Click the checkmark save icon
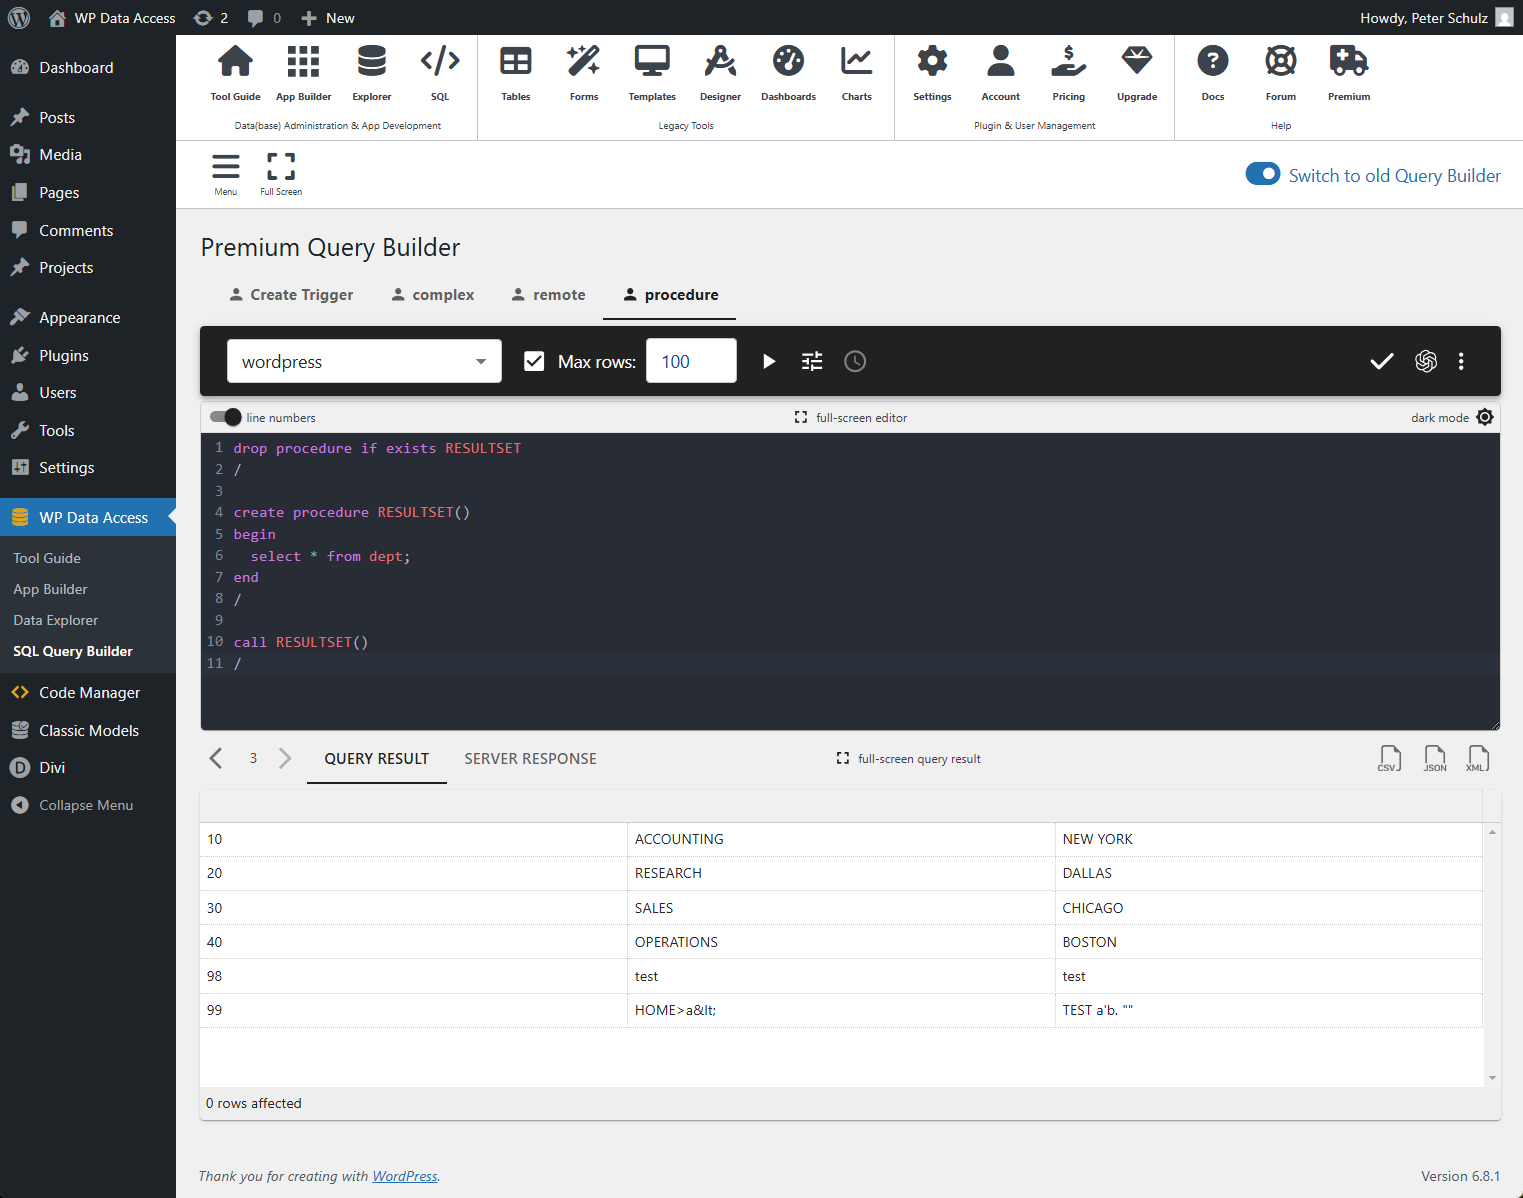Viewport: 1523px width, 1198px height. (x=1382, y=361)
